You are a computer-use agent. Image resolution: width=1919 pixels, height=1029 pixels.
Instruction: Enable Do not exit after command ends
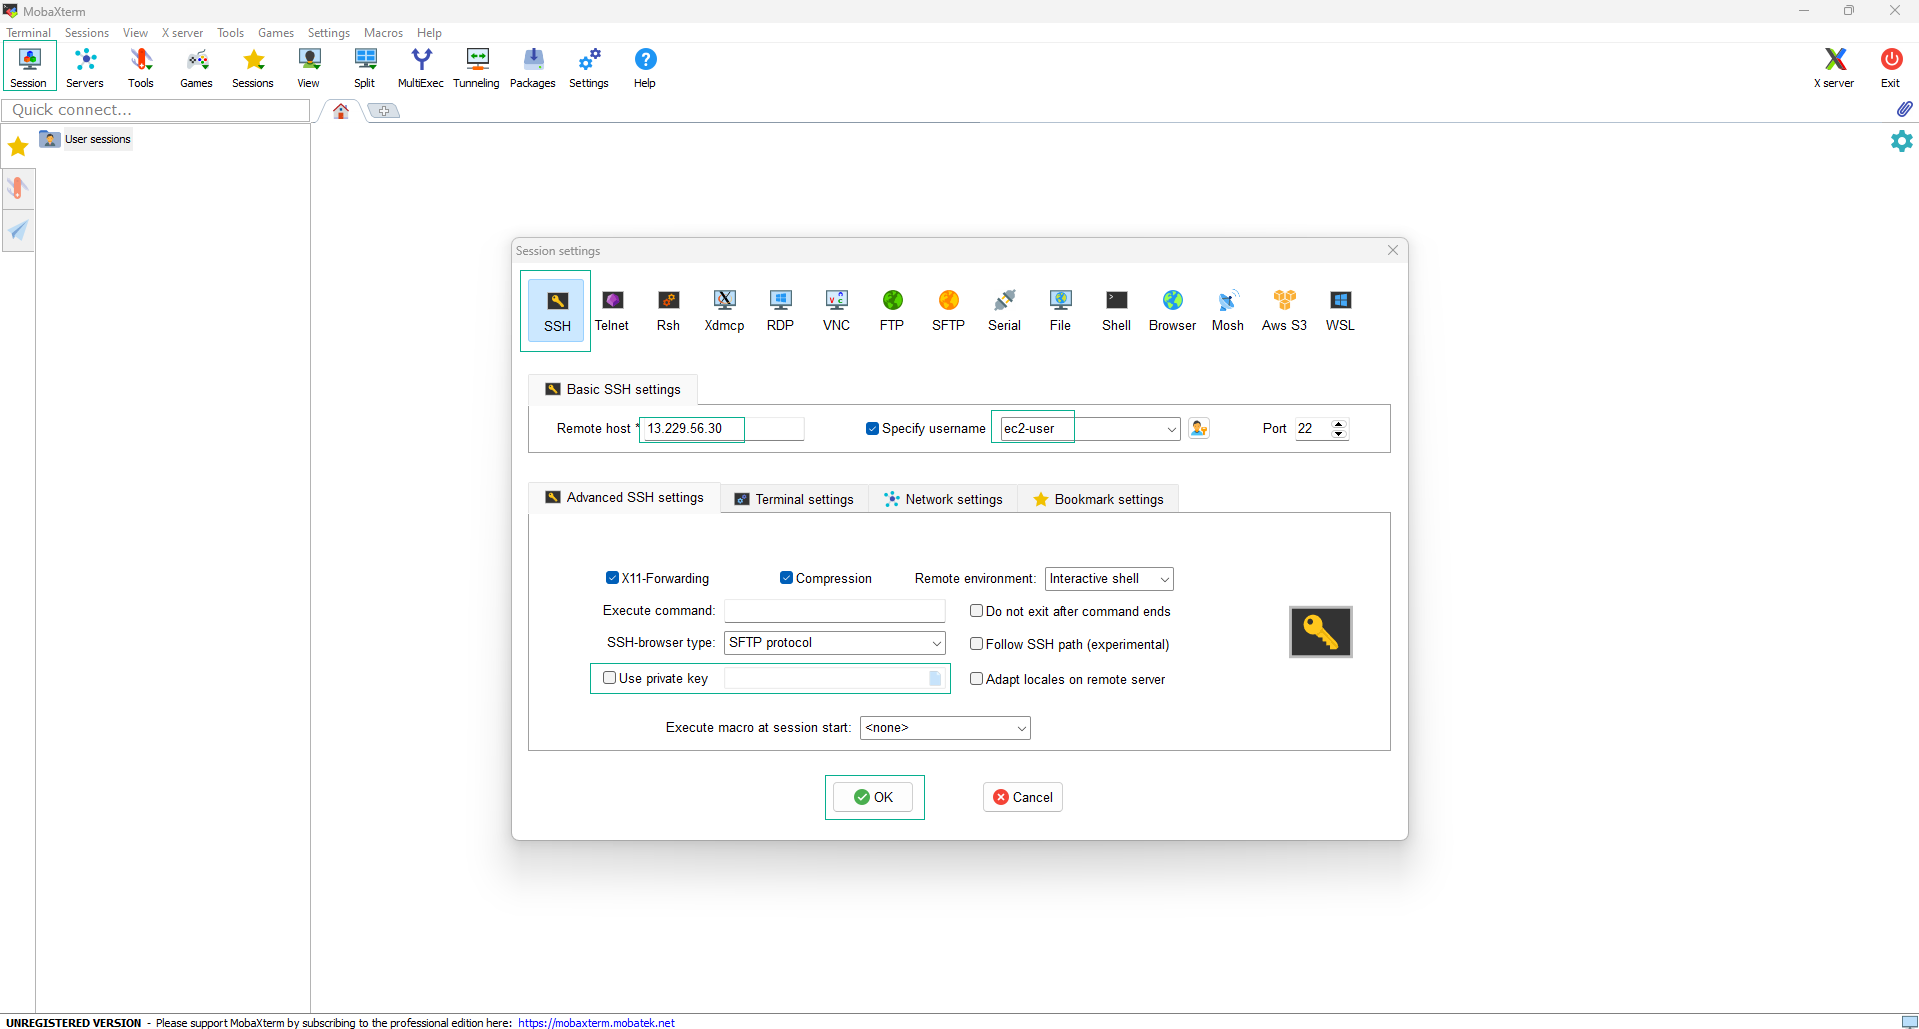(976, 610)
